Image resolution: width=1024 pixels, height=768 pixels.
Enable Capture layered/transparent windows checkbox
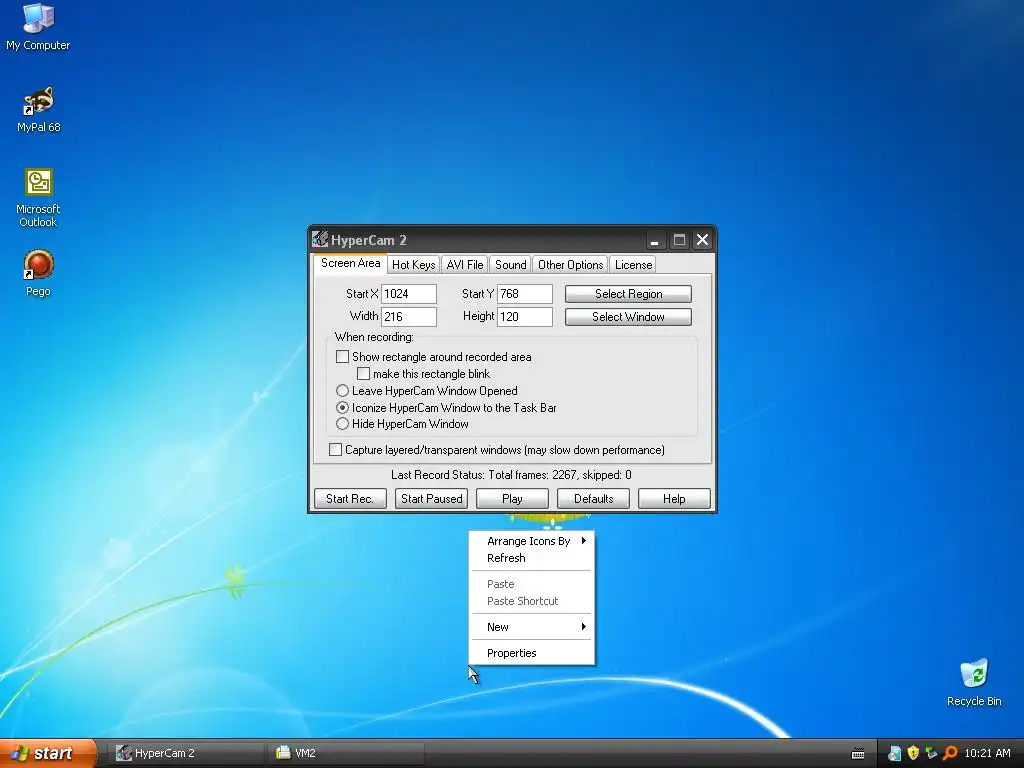335,449
